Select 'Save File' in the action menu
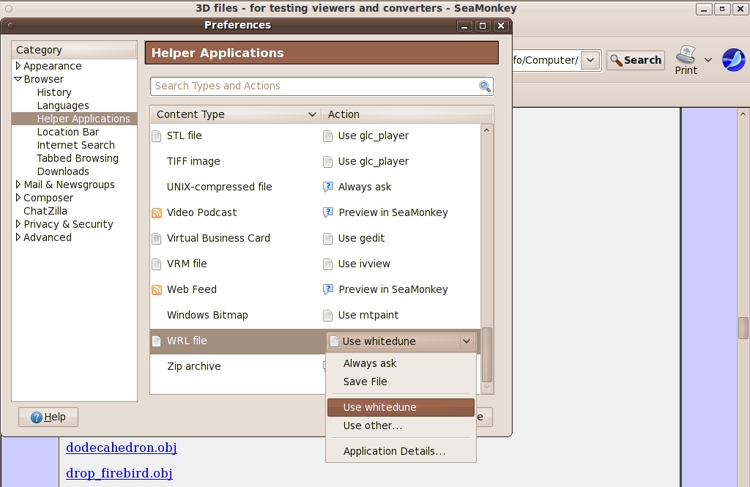The width and height of the screenshot is (750, 487). click(x=365, y=382)
